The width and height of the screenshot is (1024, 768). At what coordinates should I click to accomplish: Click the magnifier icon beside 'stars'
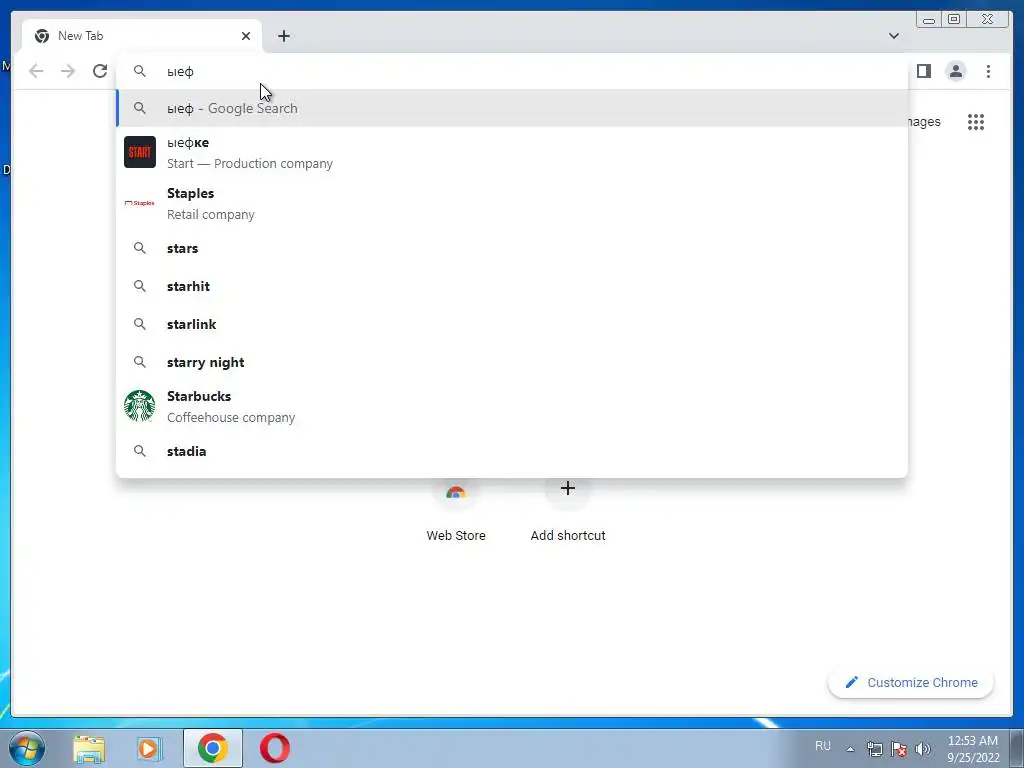(x=140, y=248)
